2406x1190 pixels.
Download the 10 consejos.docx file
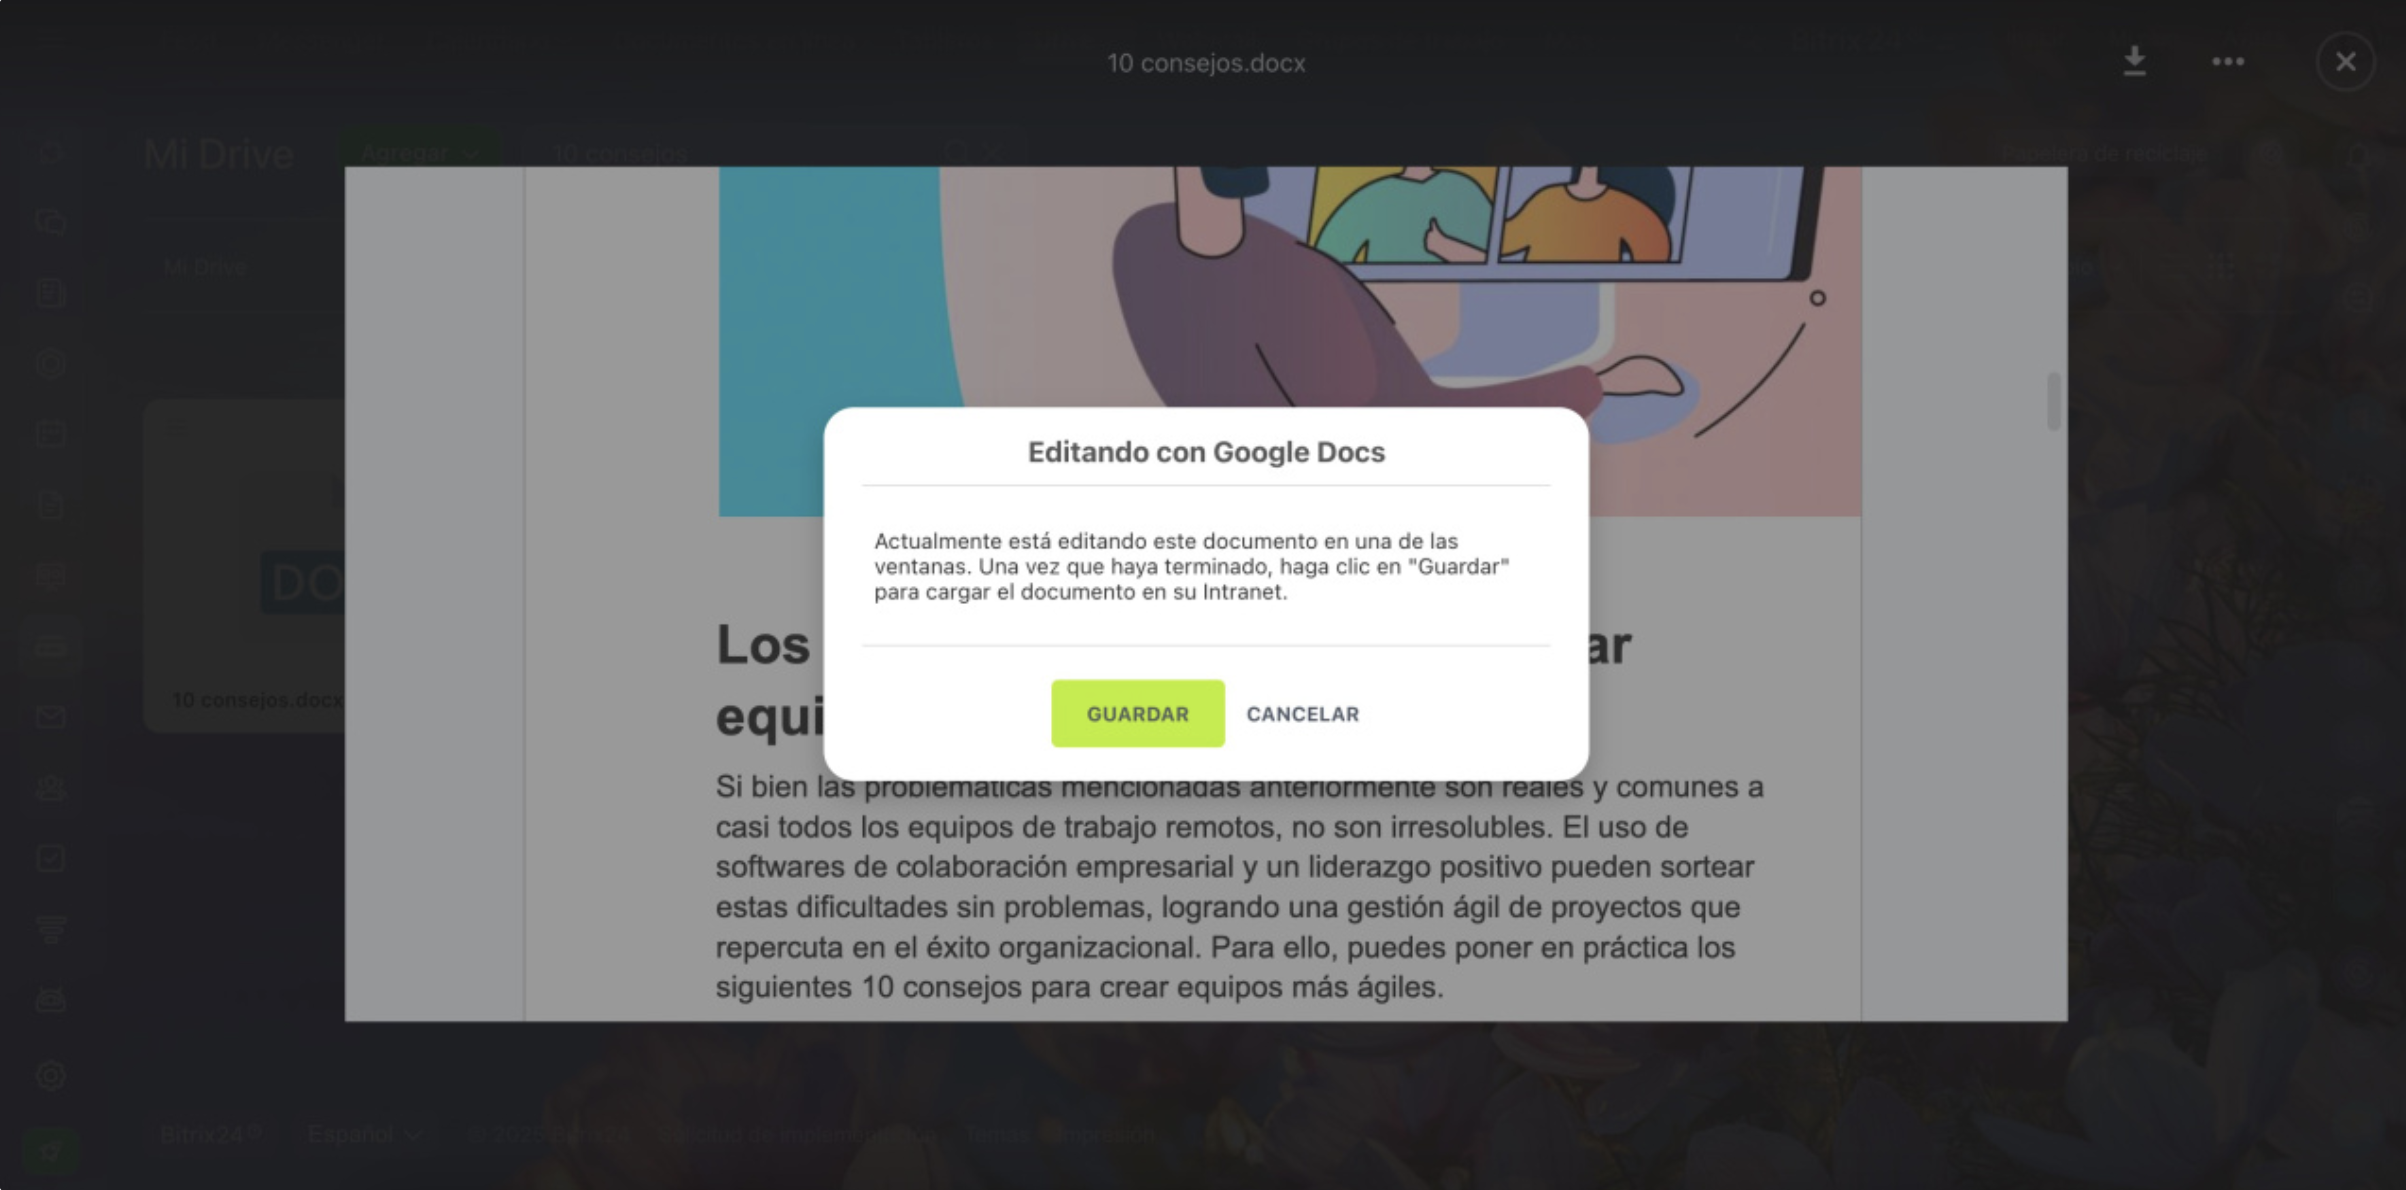[x=2134, y=62]
